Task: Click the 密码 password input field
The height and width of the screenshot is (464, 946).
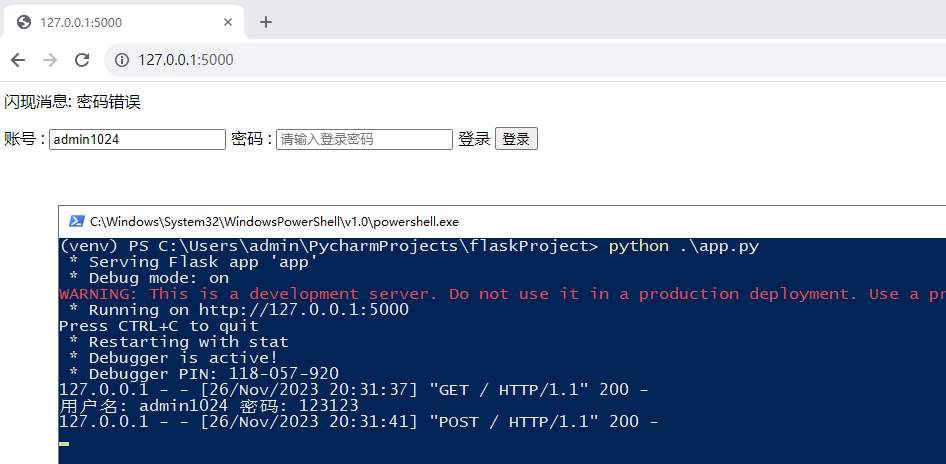Action: tap(364, 140)
